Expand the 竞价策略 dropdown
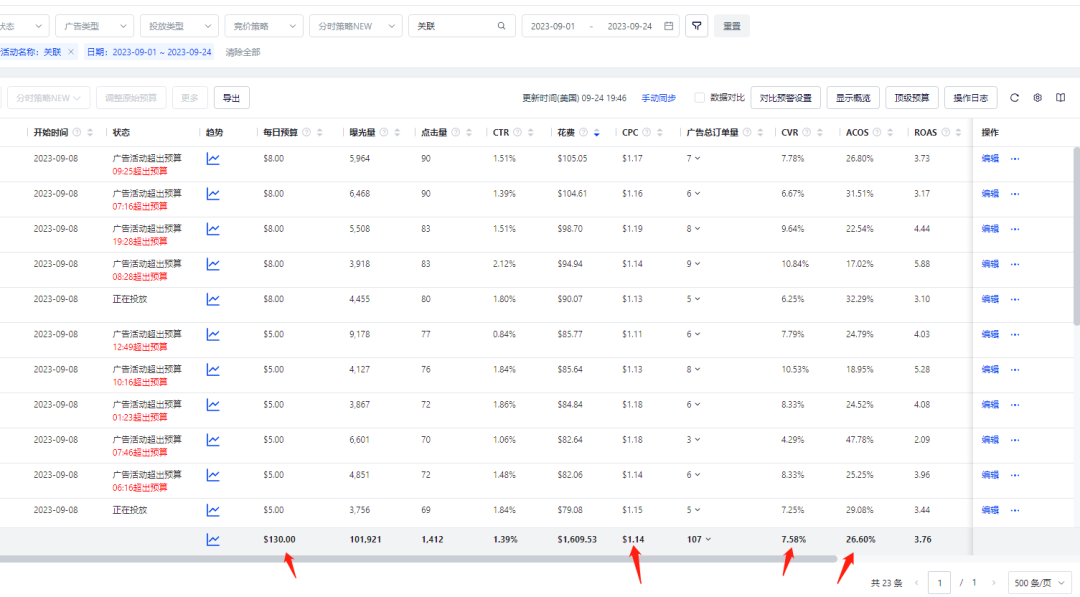The height and width of the screenshot is (597, 1080). 264,26
